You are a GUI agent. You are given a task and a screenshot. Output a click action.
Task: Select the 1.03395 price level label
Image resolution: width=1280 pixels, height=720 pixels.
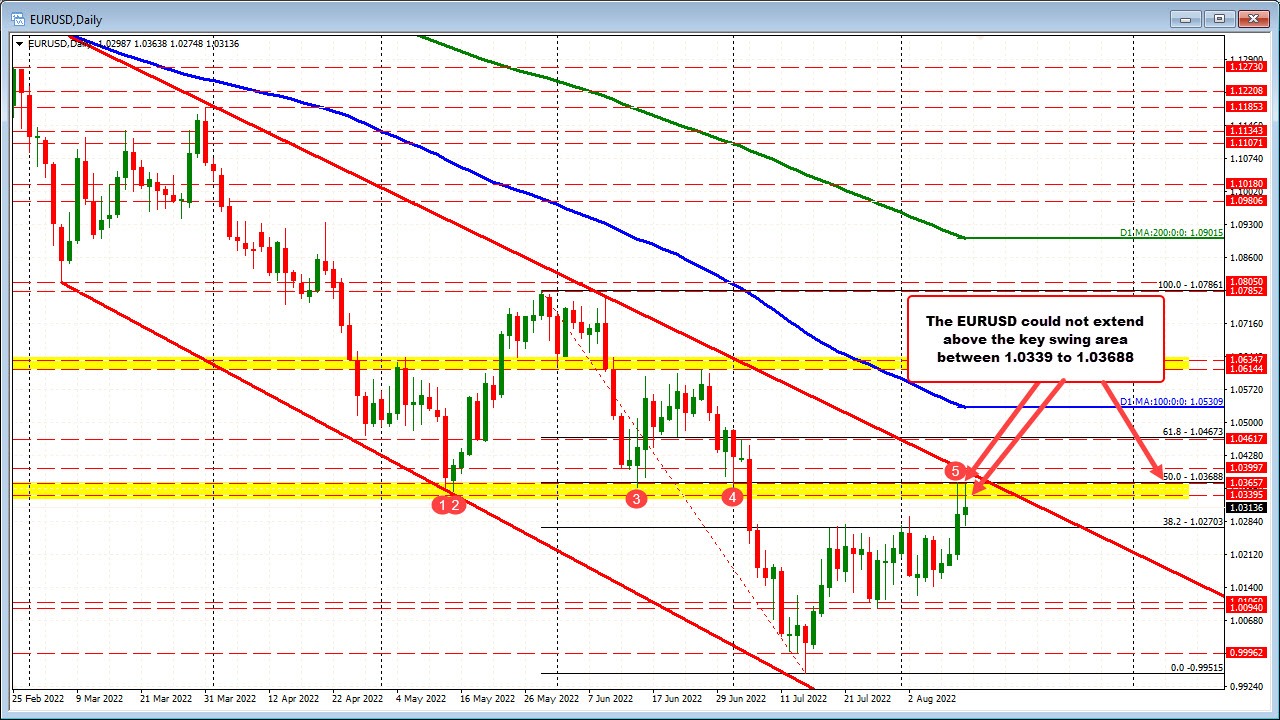[x=1246, y=494]
